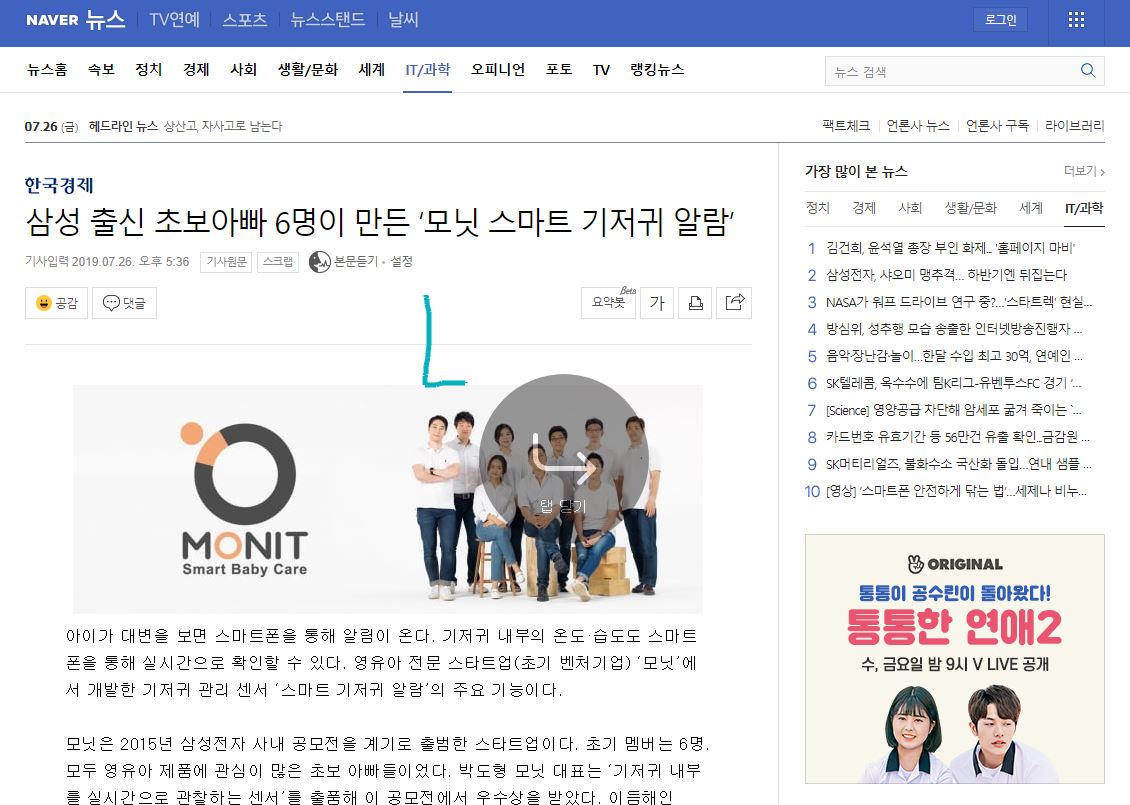1130x805 pixels.
Task: Go to the 세계 main navigation tab
Action: click(372, 70)
